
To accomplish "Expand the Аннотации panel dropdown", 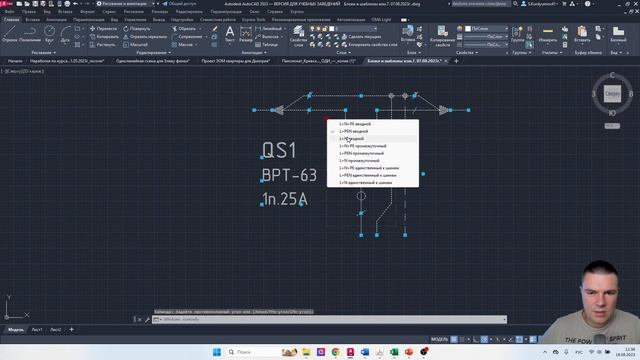I will tap(253, 53).
